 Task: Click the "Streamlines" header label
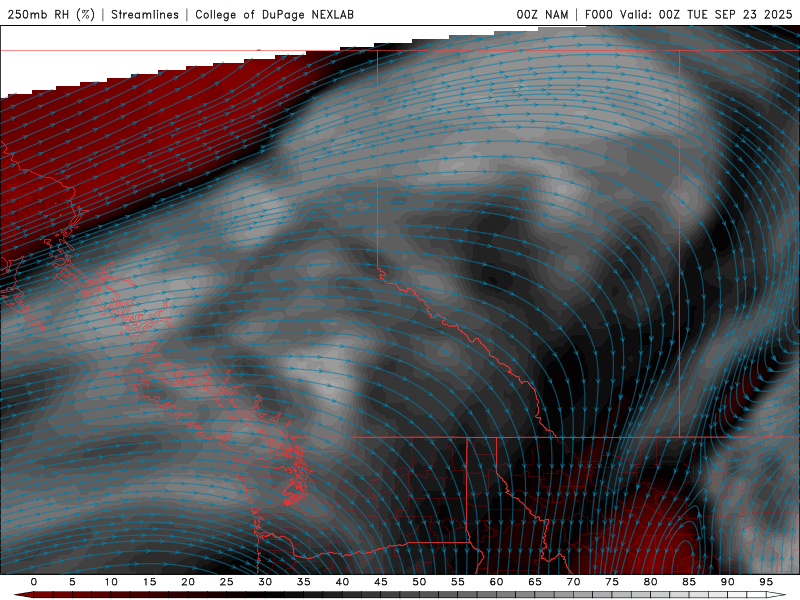145,14
